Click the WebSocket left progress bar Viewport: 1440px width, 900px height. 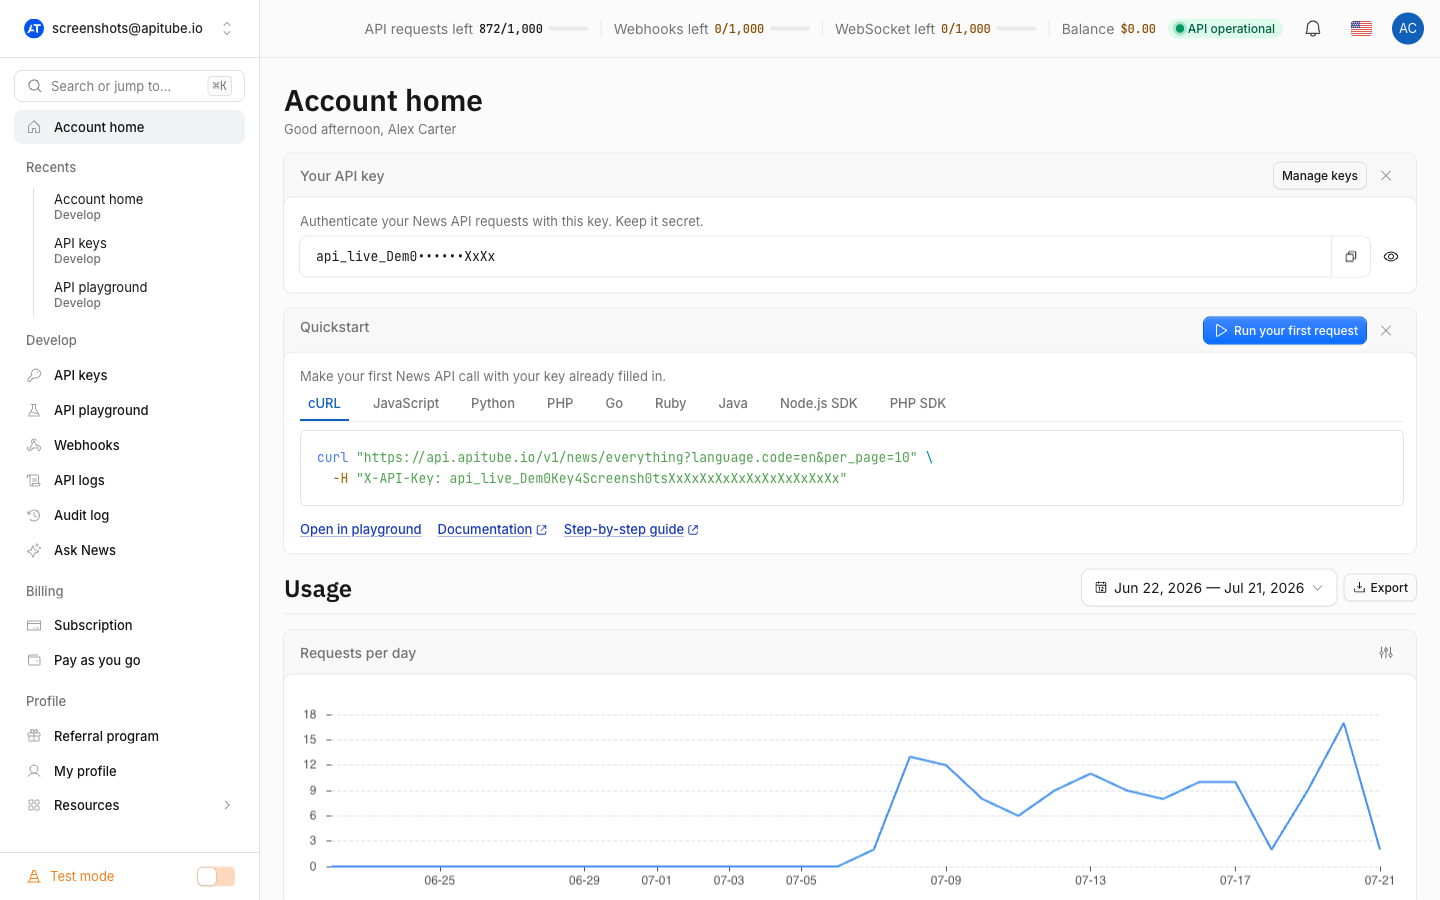click(x=1017, y=29)
